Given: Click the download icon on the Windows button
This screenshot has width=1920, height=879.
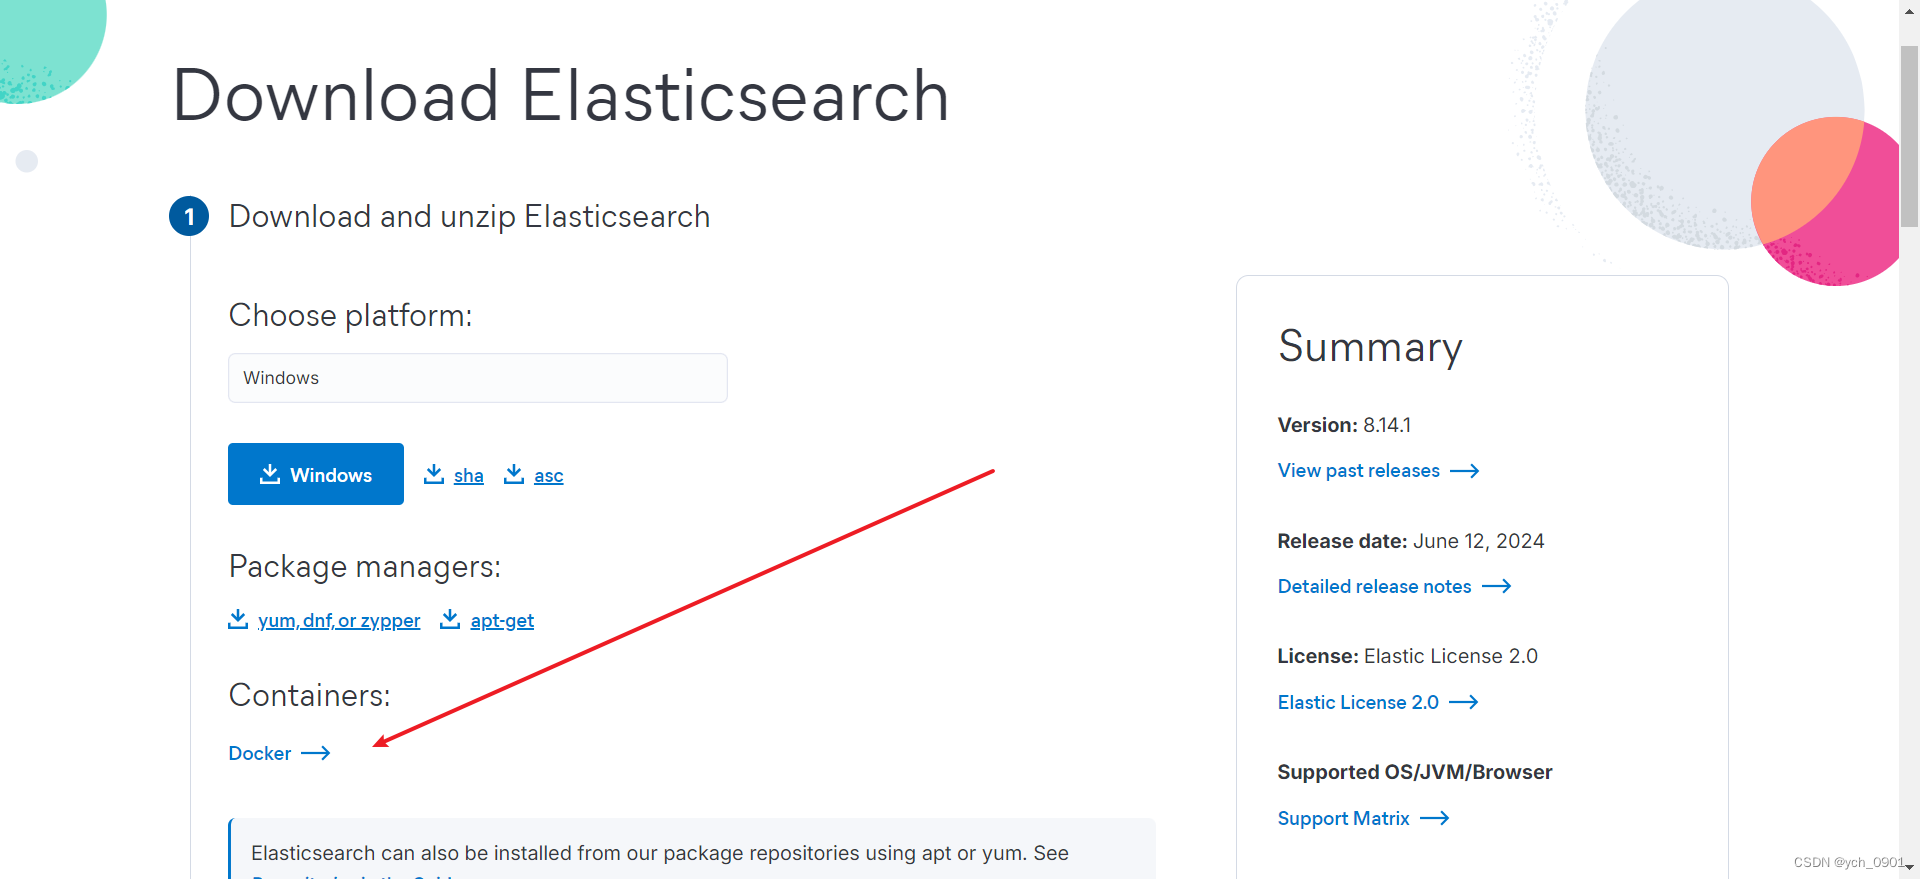Looking at the screenshot, I should click(270, 474).
